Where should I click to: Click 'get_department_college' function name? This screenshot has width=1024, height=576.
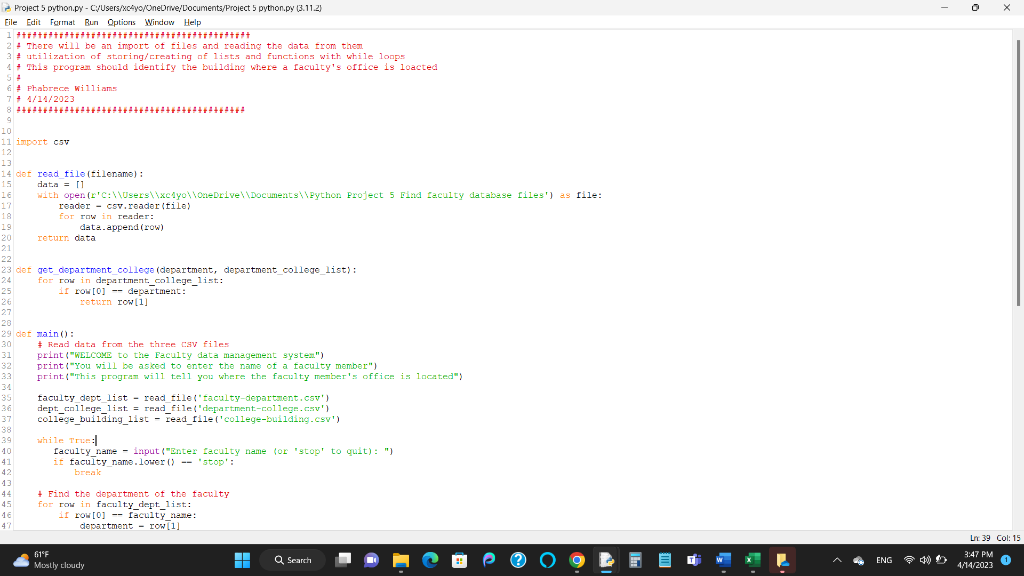(x=95, y=270)
